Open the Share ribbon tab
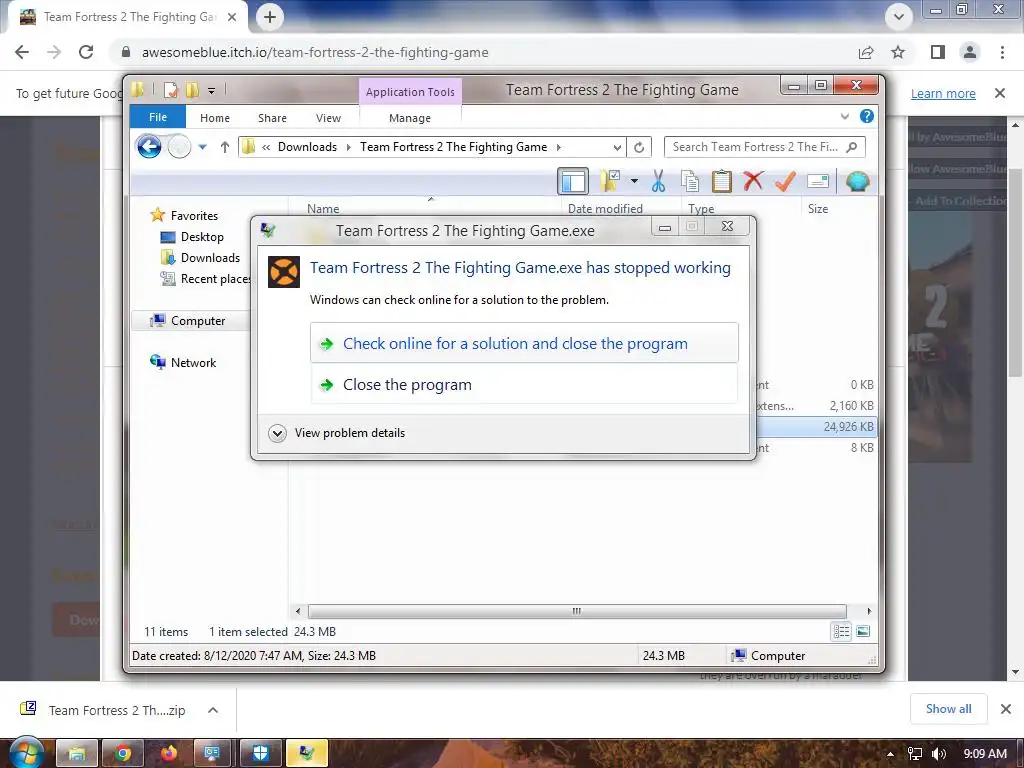The image size is (1024, 768). coord(272,118)
